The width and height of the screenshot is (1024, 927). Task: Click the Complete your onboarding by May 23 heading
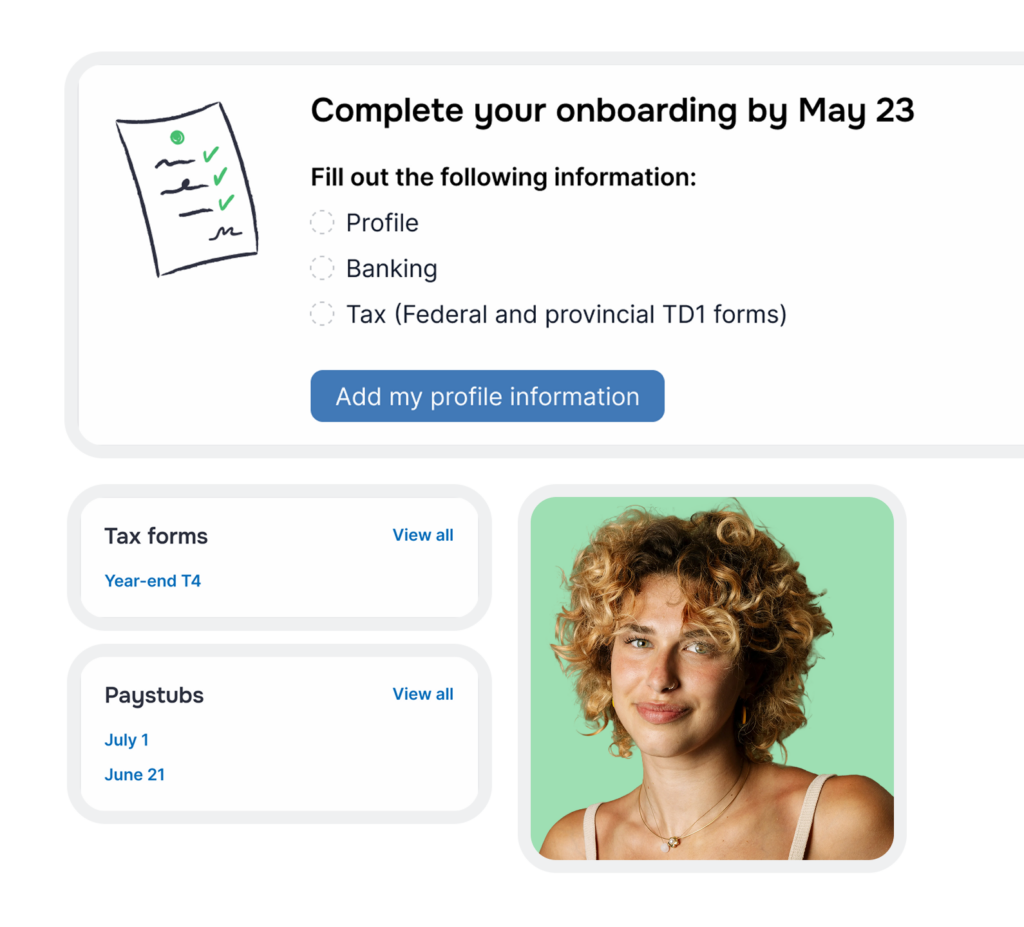click(x=612, y=110)
